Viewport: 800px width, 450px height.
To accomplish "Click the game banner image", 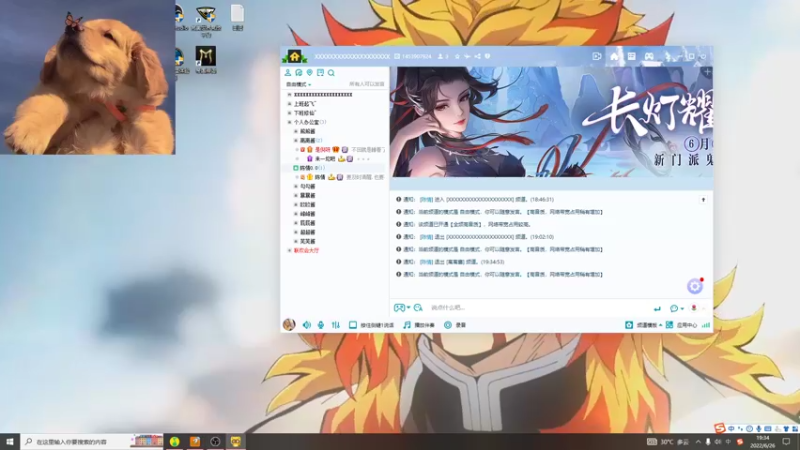I will pyautogui.click(x=551, y=122).
